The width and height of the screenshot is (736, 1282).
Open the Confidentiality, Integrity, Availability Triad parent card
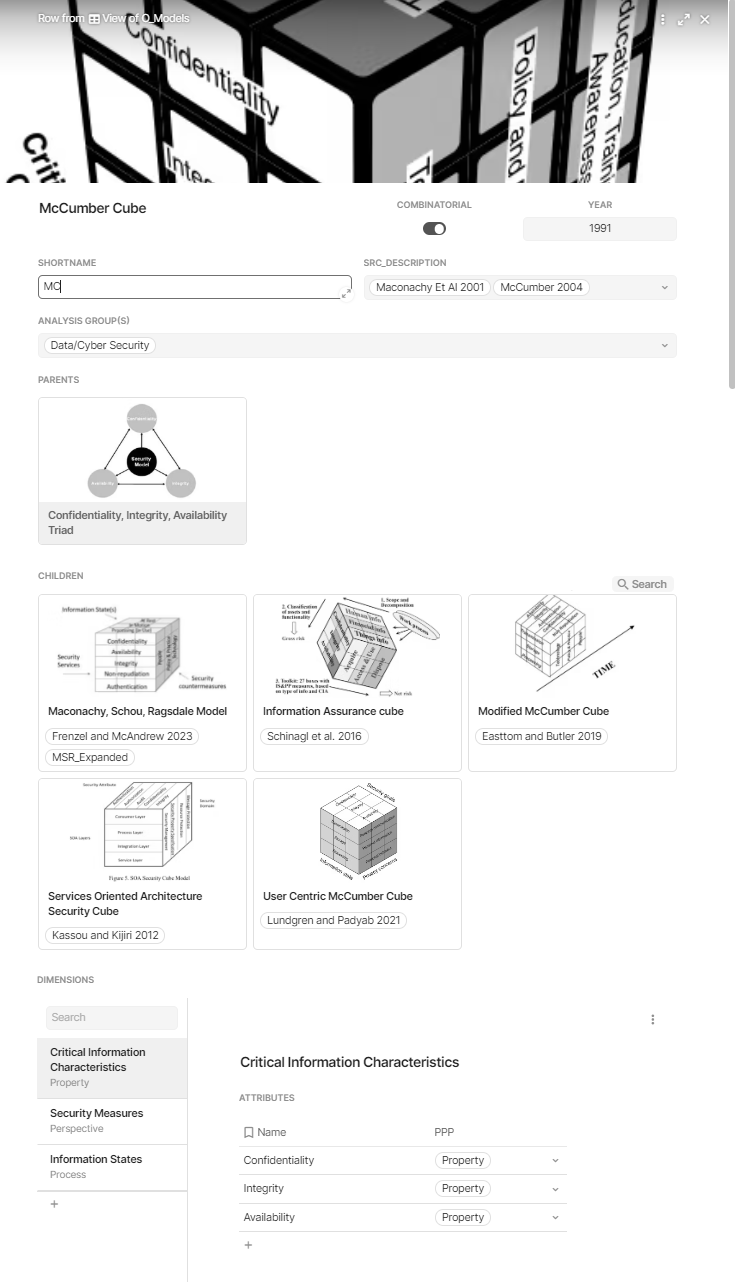coord(142,471)
